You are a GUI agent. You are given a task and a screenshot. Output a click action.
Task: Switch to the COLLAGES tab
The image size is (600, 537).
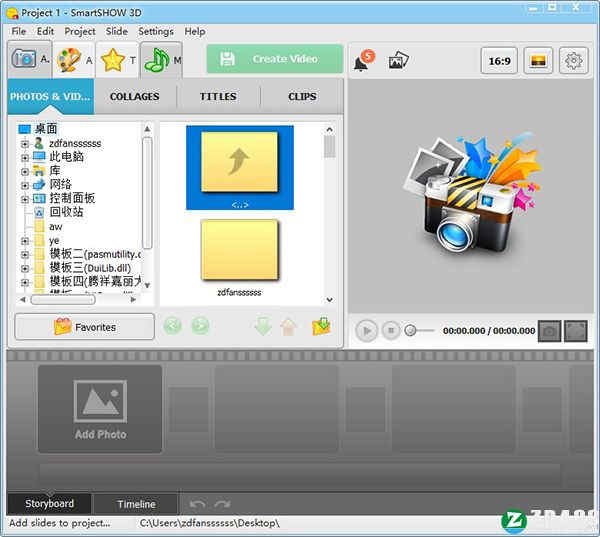(135, 97)
